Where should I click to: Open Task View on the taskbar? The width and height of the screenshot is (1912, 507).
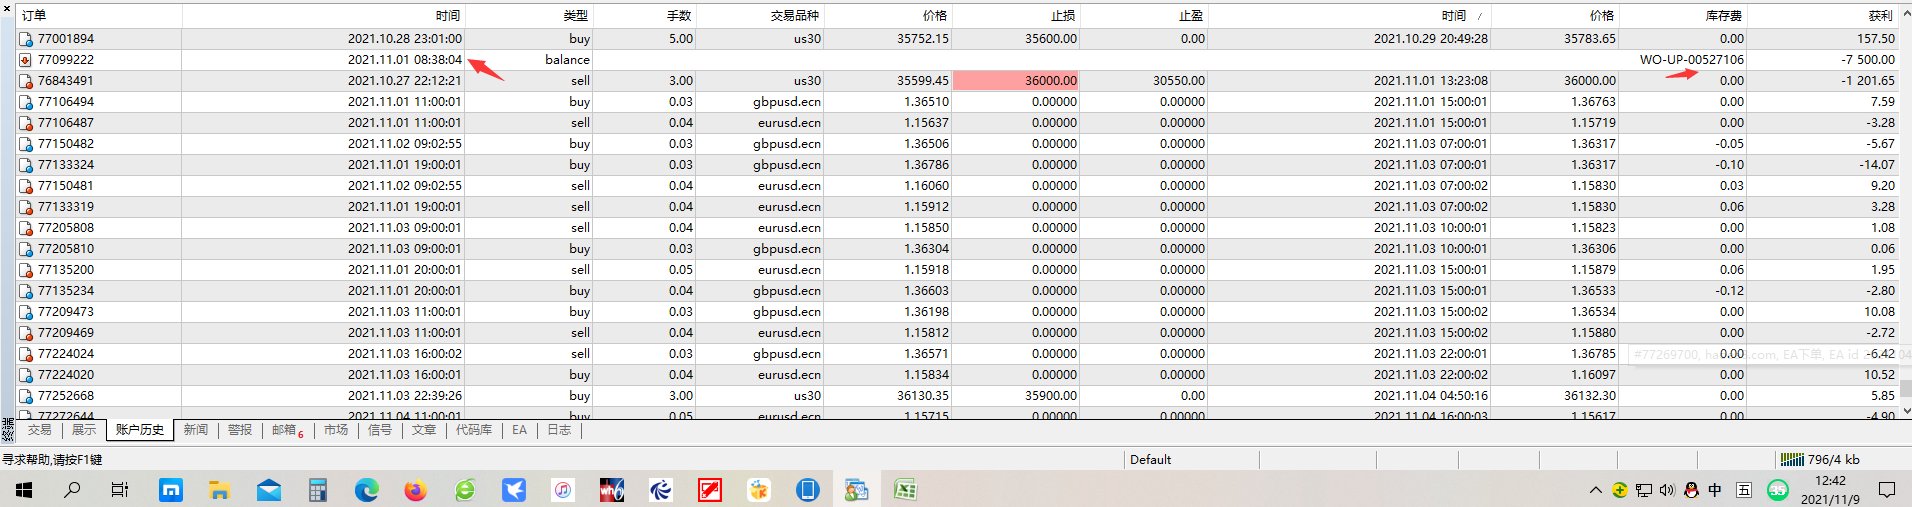(x=120, y=490)
